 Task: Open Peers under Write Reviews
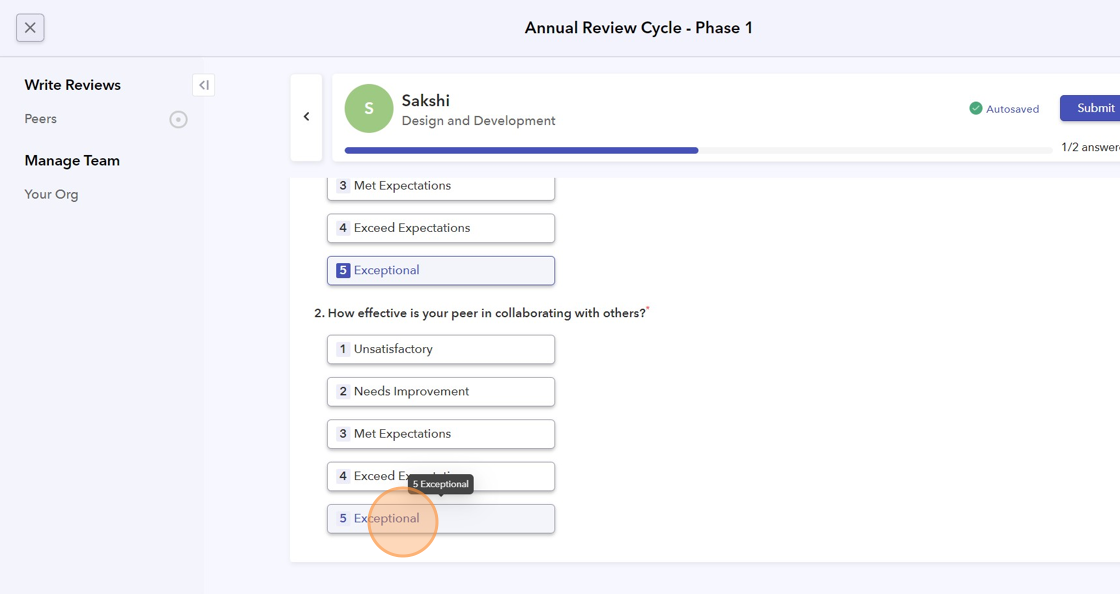pyautogui.click(x=41, y=119)
